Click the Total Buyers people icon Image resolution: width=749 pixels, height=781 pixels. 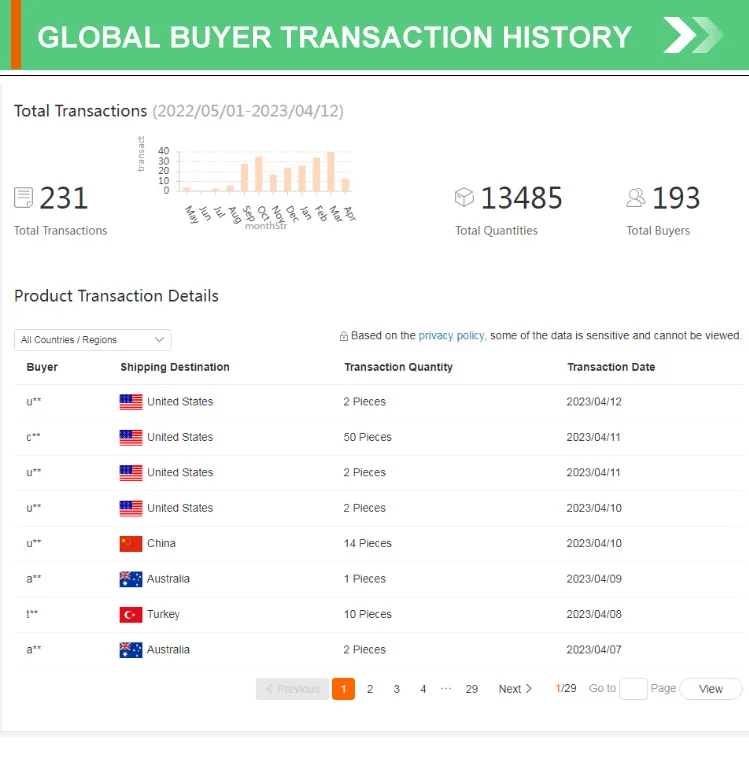pyautogui.click(x=636, y=198)
